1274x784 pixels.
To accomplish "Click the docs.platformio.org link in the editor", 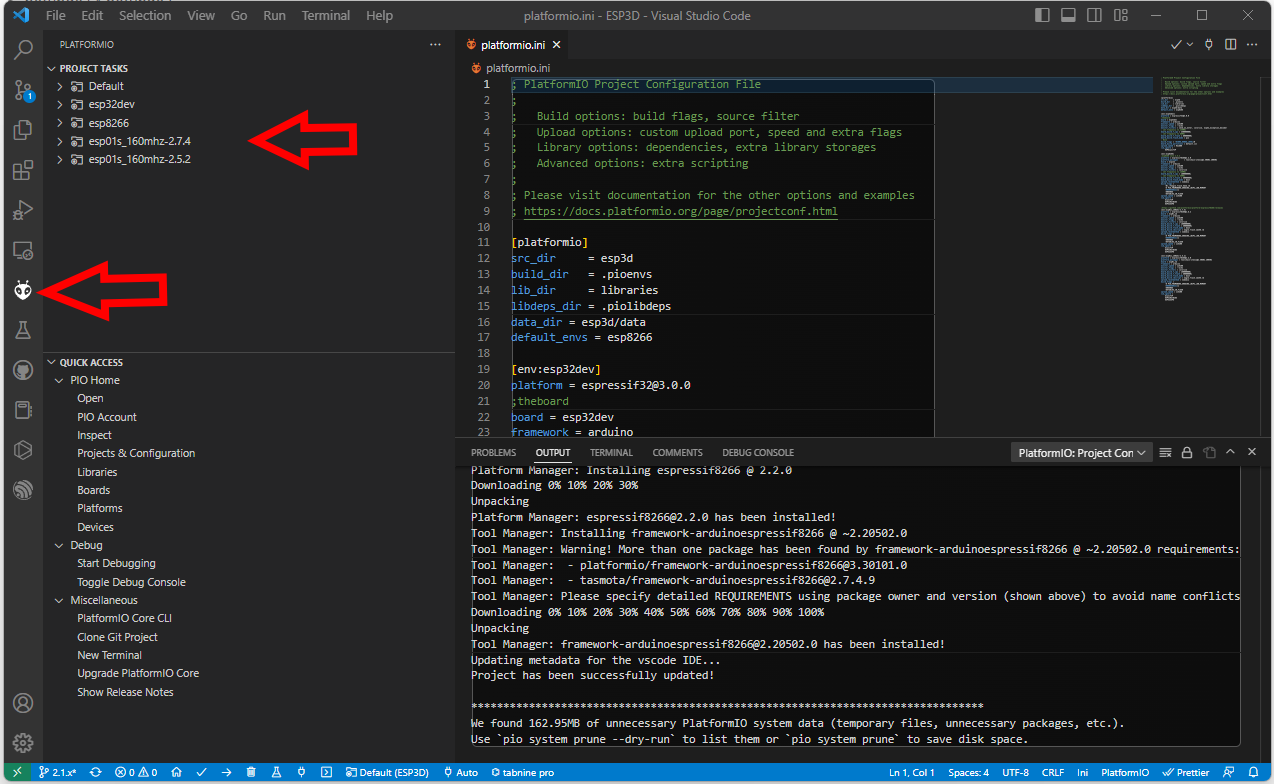I will (x=680, y=211).
